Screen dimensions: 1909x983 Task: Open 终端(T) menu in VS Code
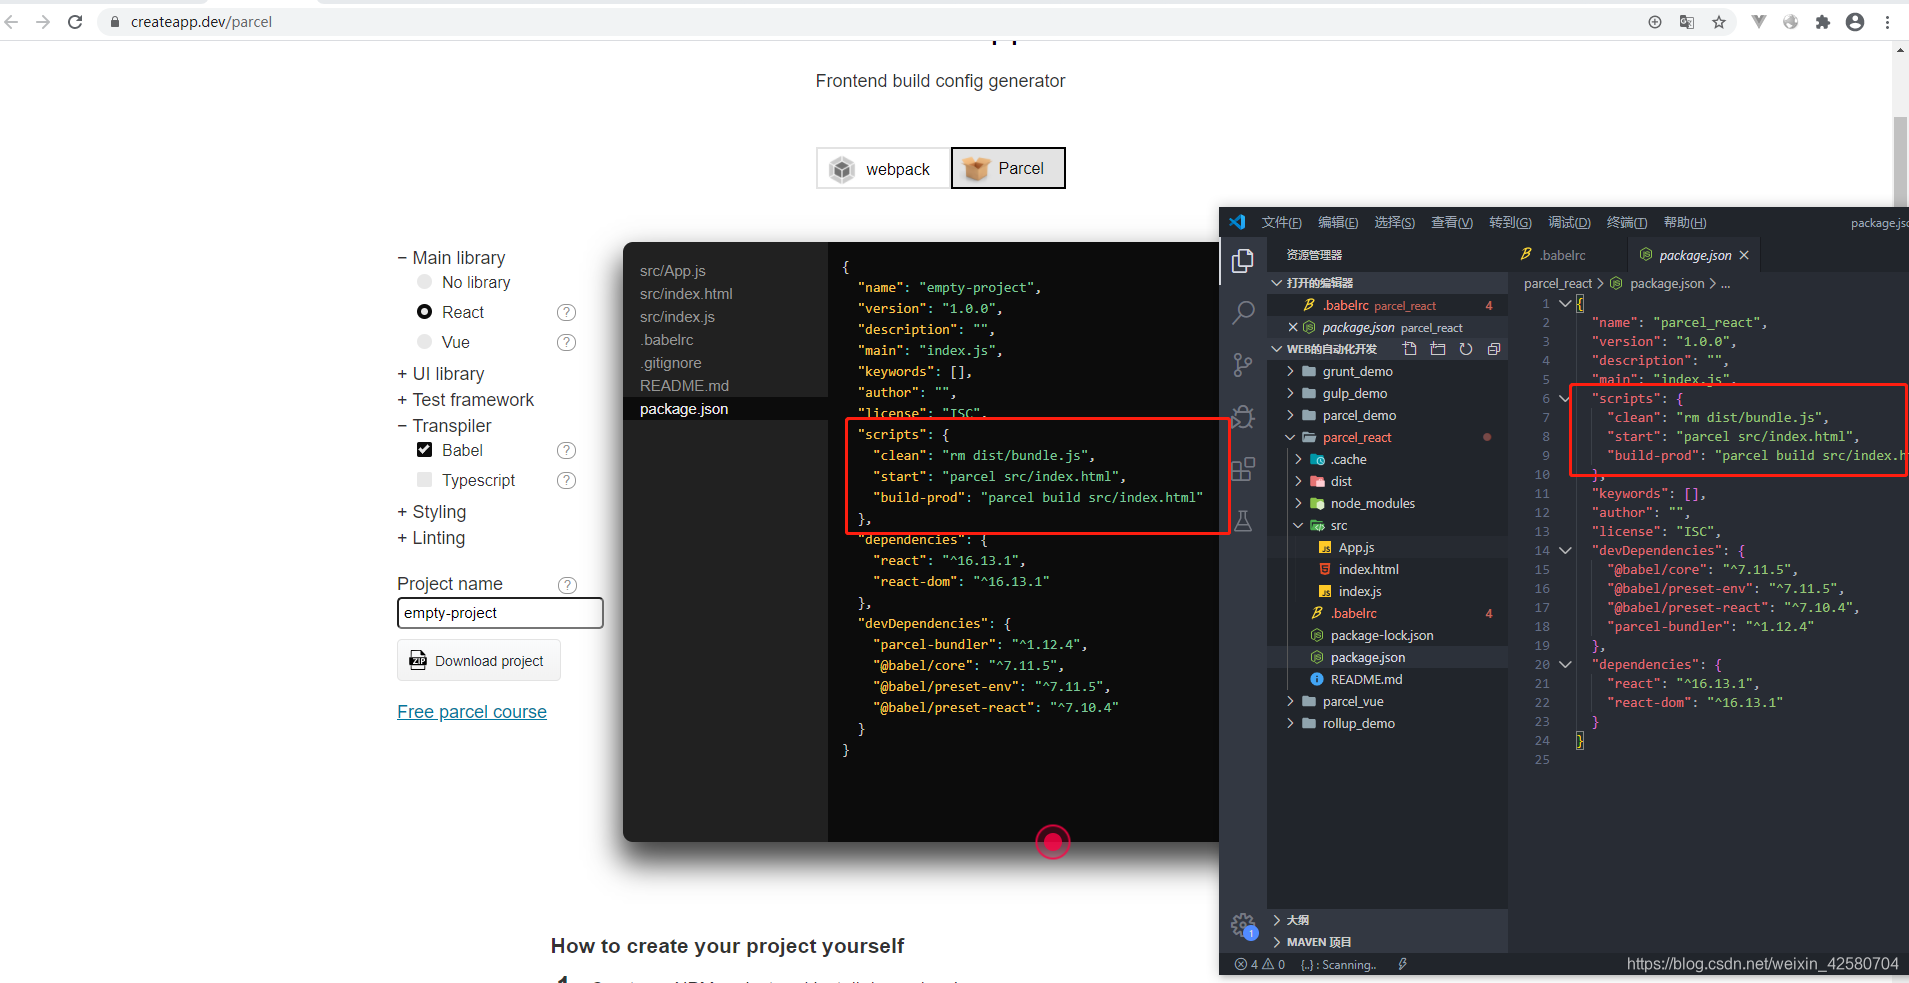tap(1626, 223)
